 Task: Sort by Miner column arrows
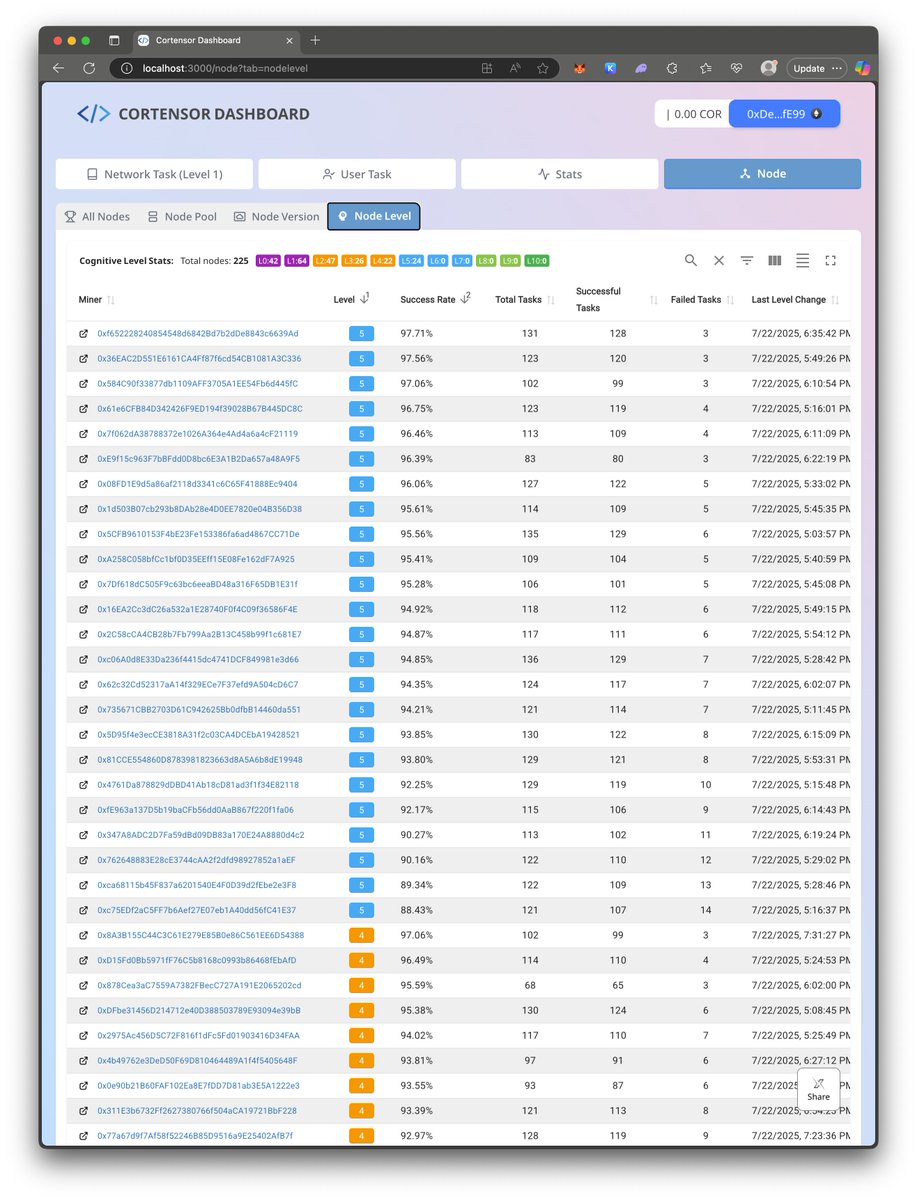click(x=111, y=300)
